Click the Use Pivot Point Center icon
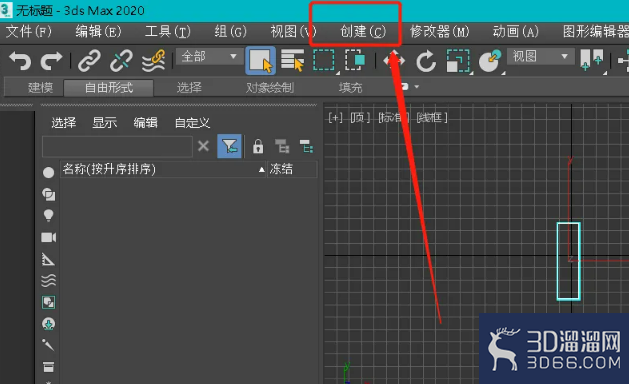This screenshot has width=629, height=384. 592,60
